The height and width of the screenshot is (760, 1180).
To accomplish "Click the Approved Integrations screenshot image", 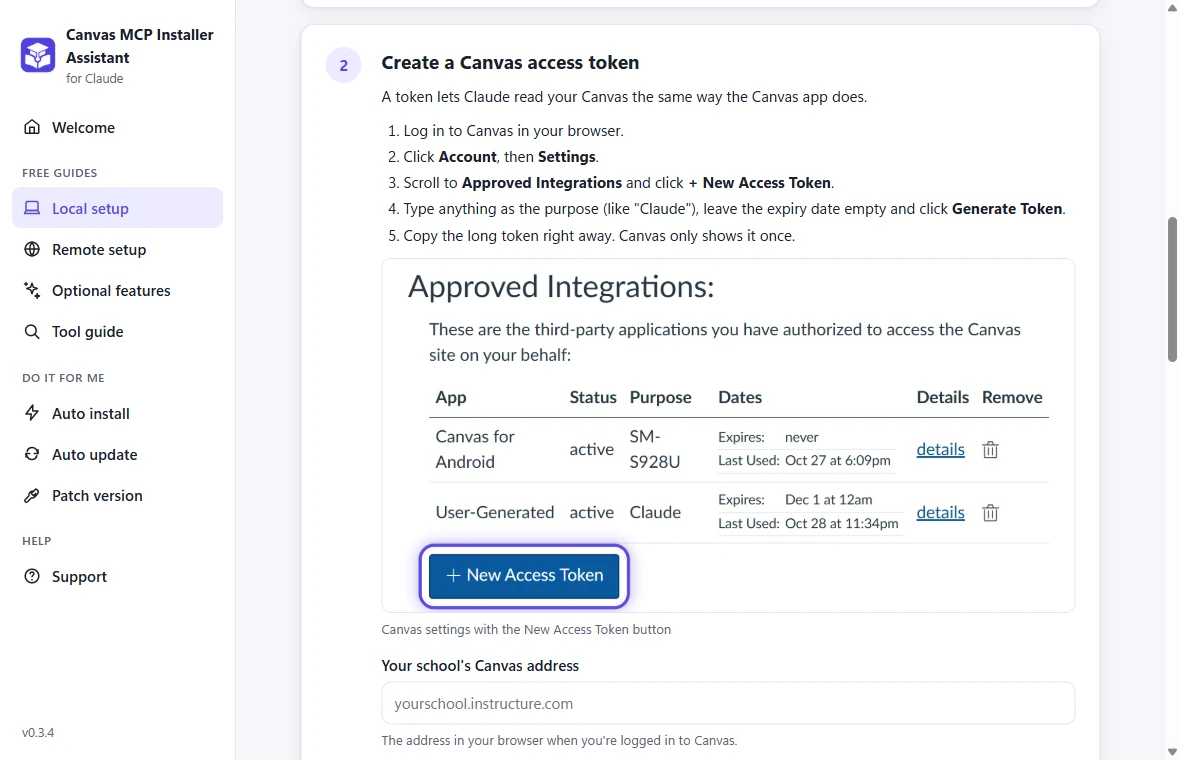I will (728, 436).
